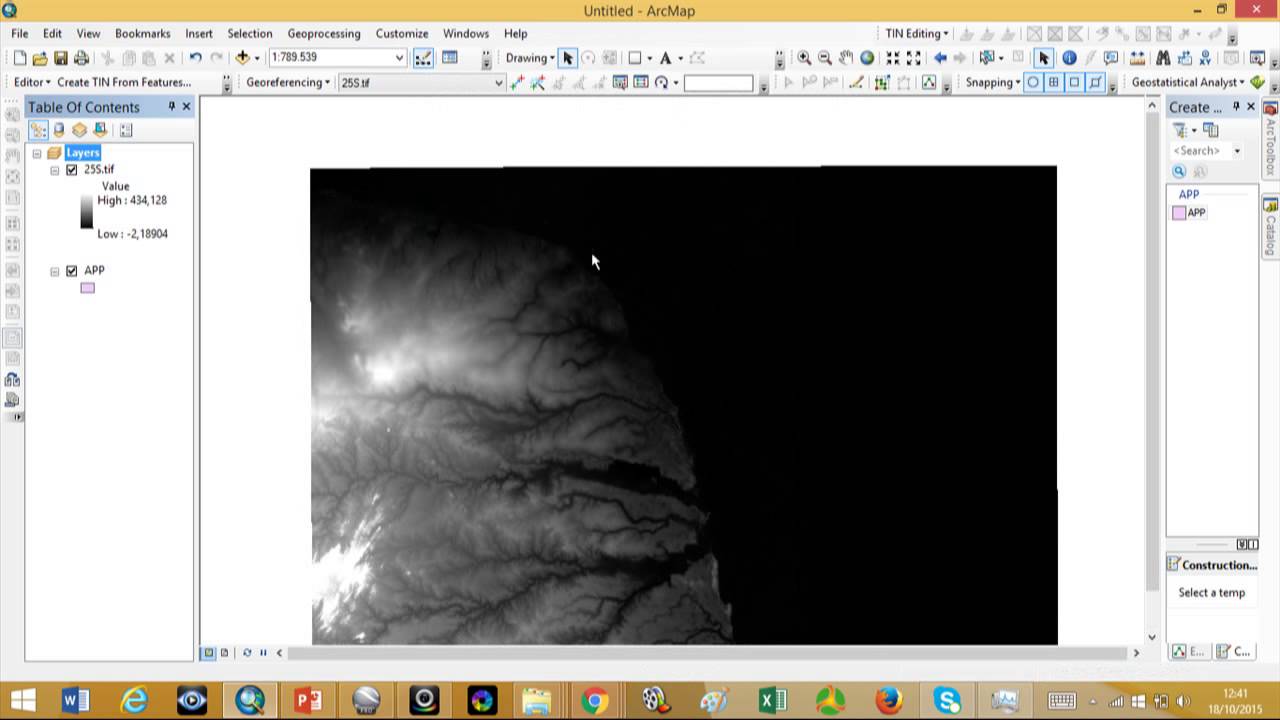Open the Geoprocessing menu

(324, 33)
